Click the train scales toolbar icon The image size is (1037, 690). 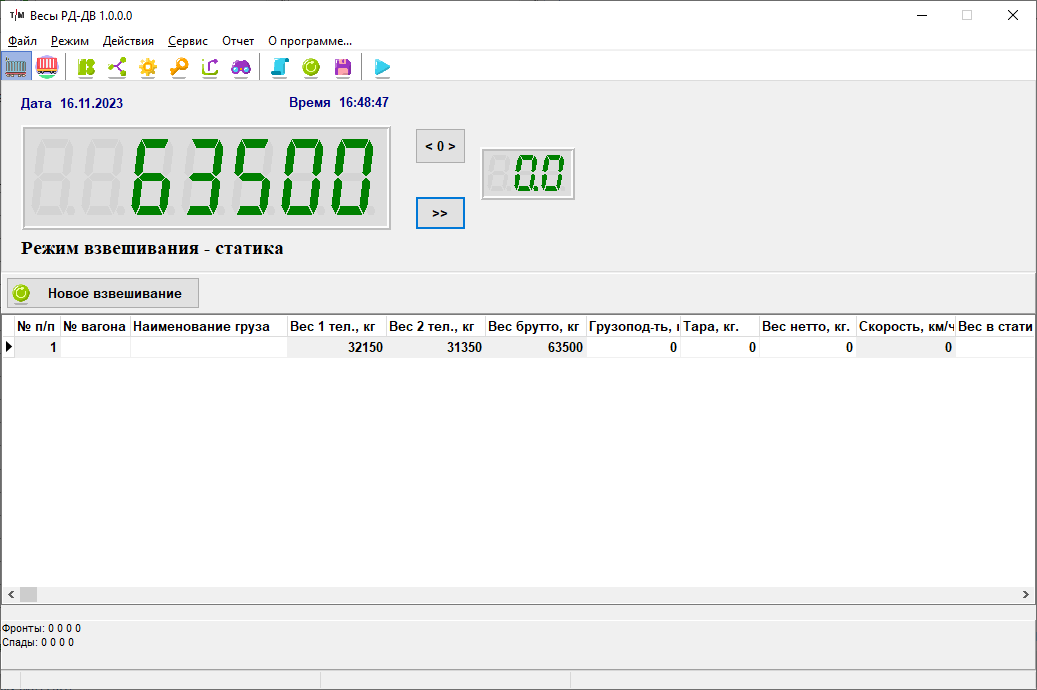click(16, 67)
